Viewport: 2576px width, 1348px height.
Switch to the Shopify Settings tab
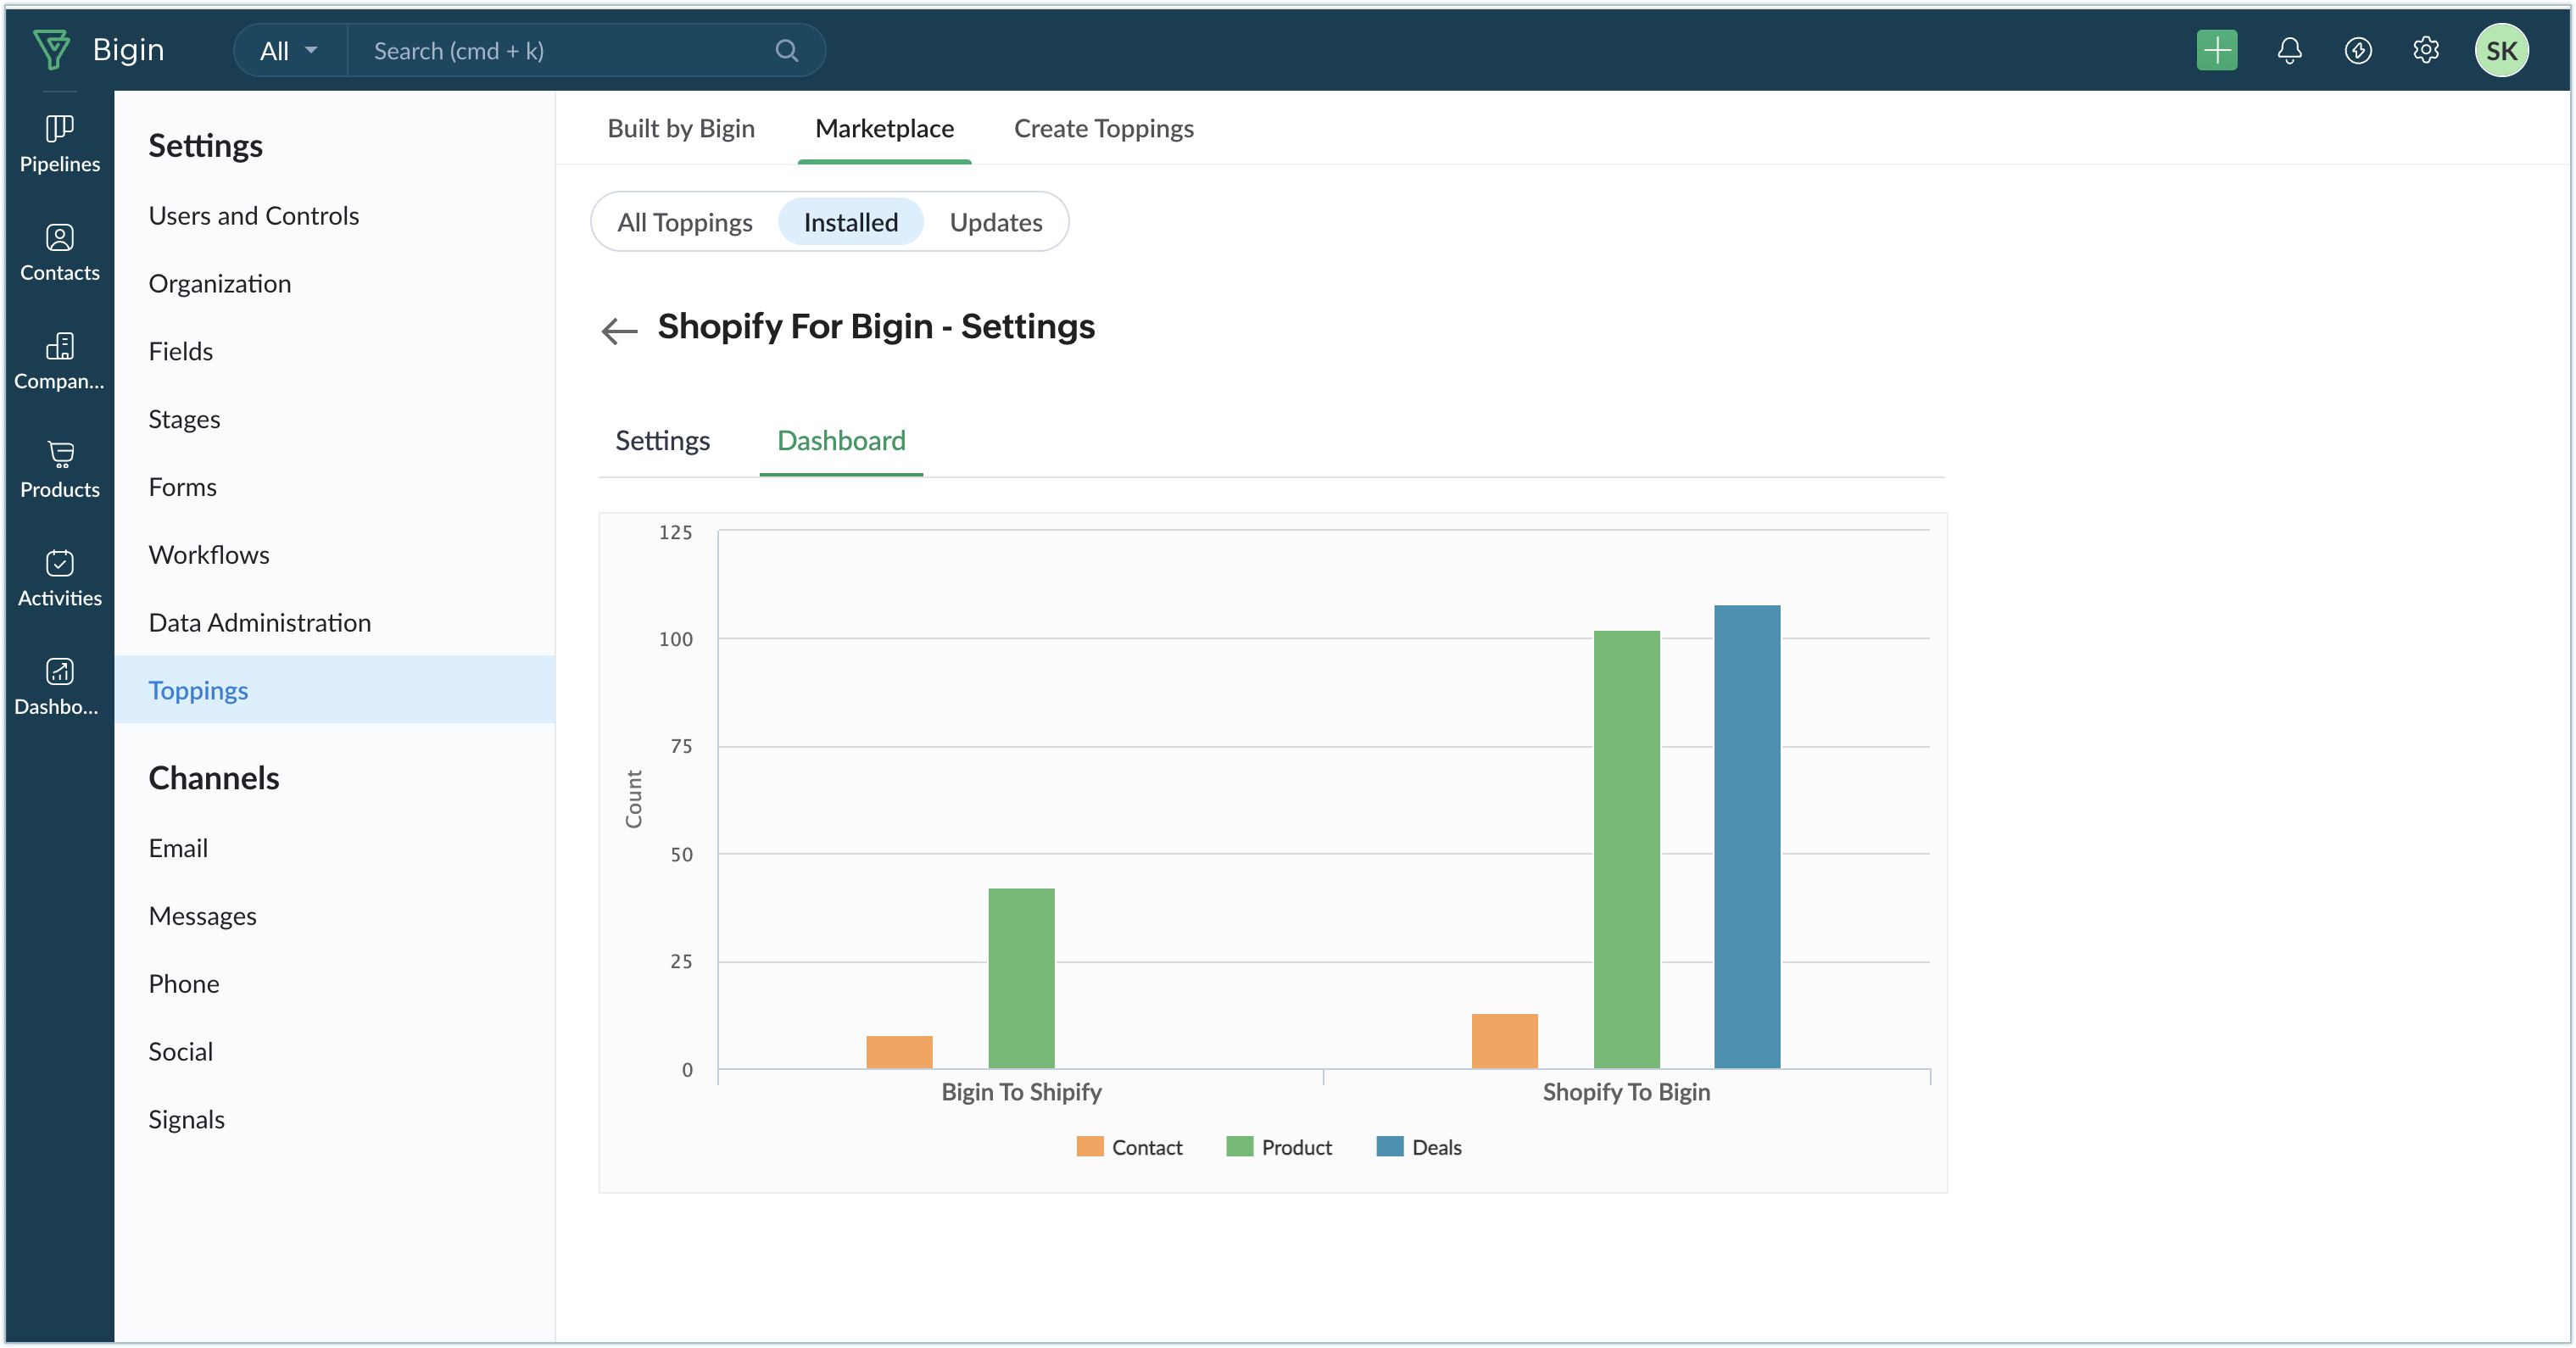(x=662, y=440)
